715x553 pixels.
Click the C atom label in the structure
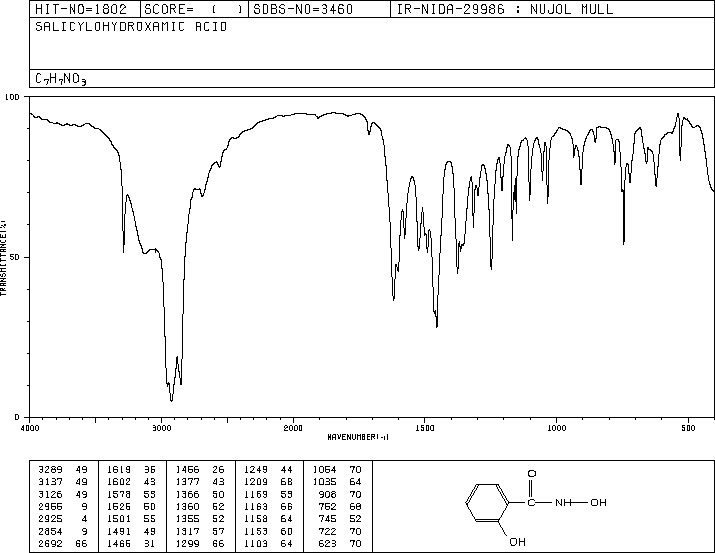tap(531, 502)
